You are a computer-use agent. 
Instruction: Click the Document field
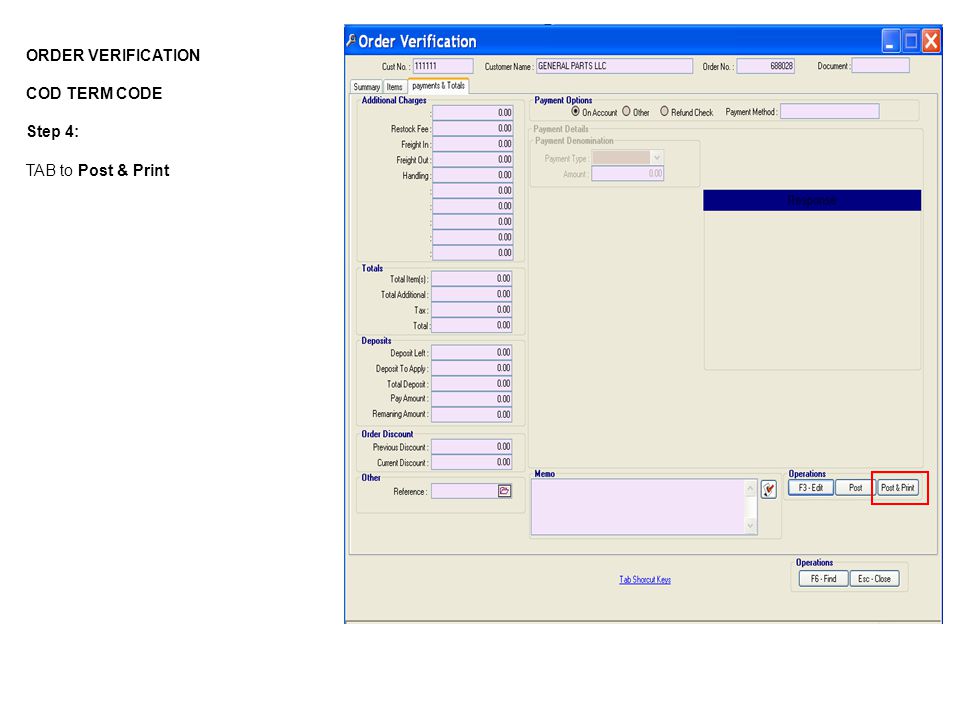pyautogui.click(x=880, y=66)
